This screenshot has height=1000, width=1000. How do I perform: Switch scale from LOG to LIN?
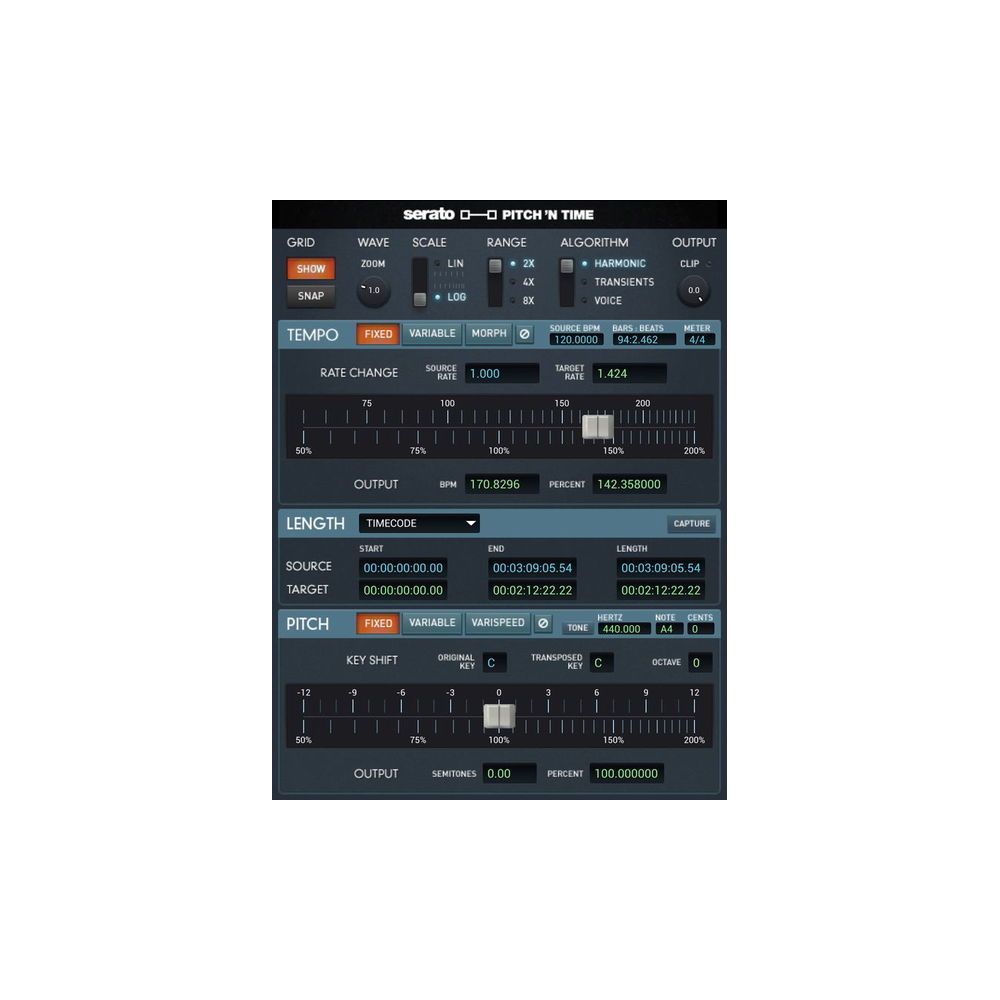(x=448, y=263)
